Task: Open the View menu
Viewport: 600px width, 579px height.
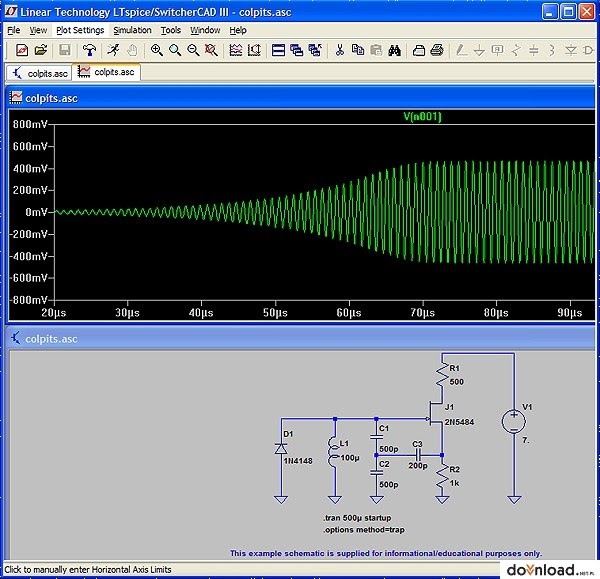Action: tap(38, 30)
